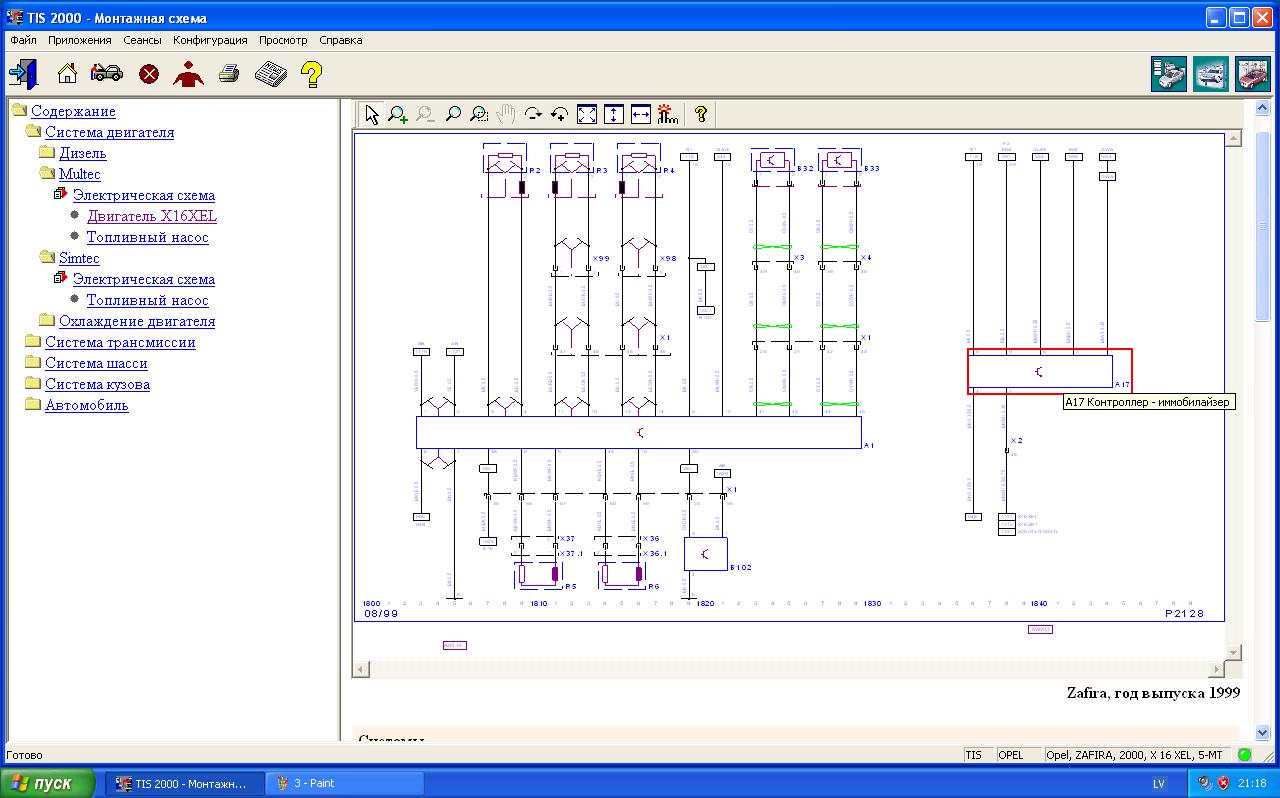Switch to 3 - Paint in taskbar
Image resolution: width=1280 pixels, height=798 pixels.
345,783
